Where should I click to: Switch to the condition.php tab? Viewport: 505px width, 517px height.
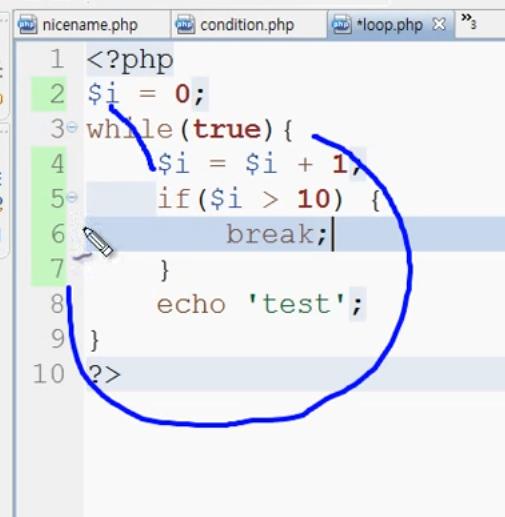249,25
